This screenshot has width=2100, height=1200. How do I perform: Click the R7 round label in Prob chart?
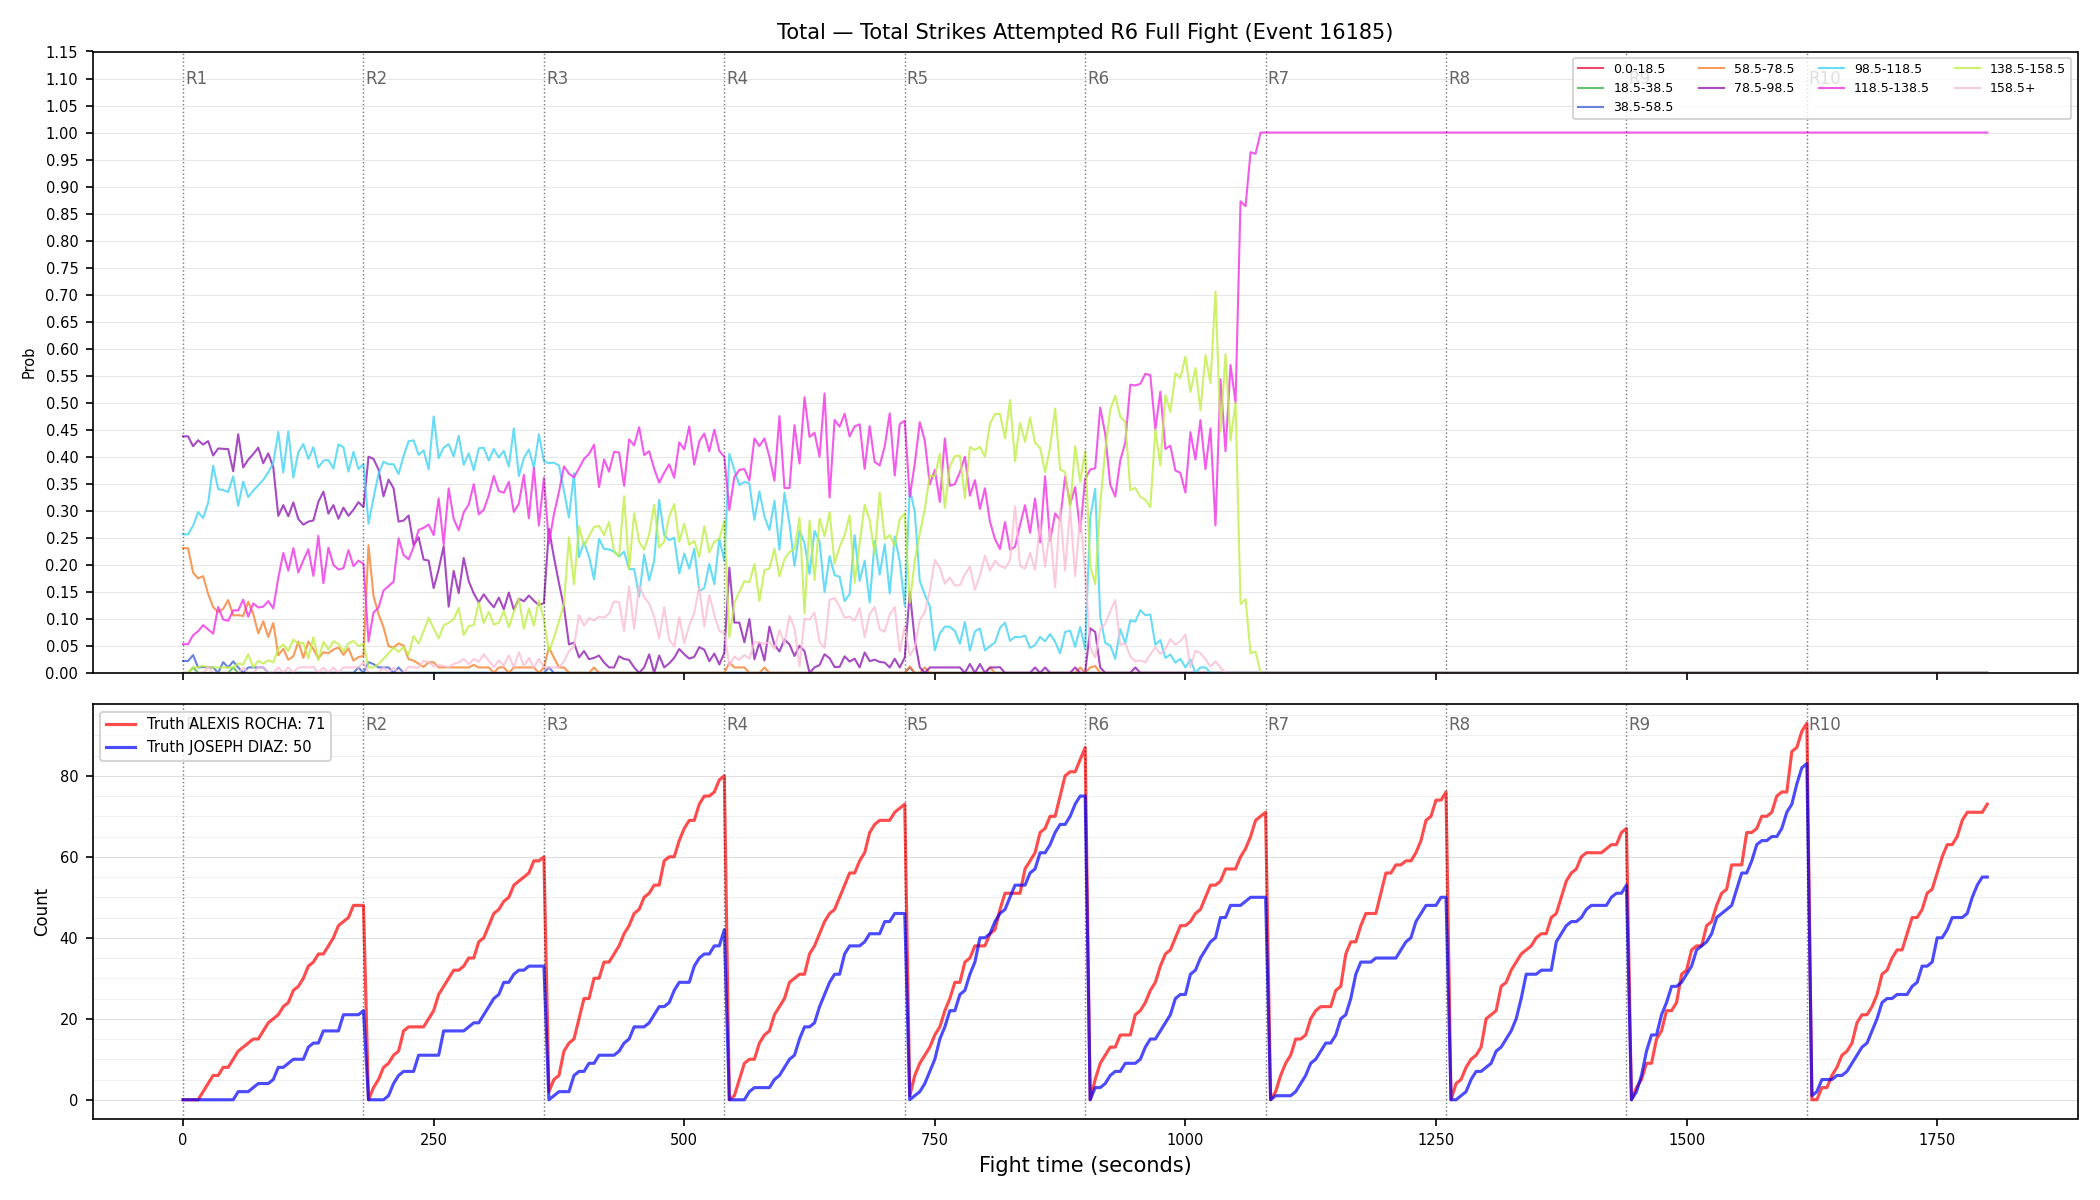point(1279,78)
